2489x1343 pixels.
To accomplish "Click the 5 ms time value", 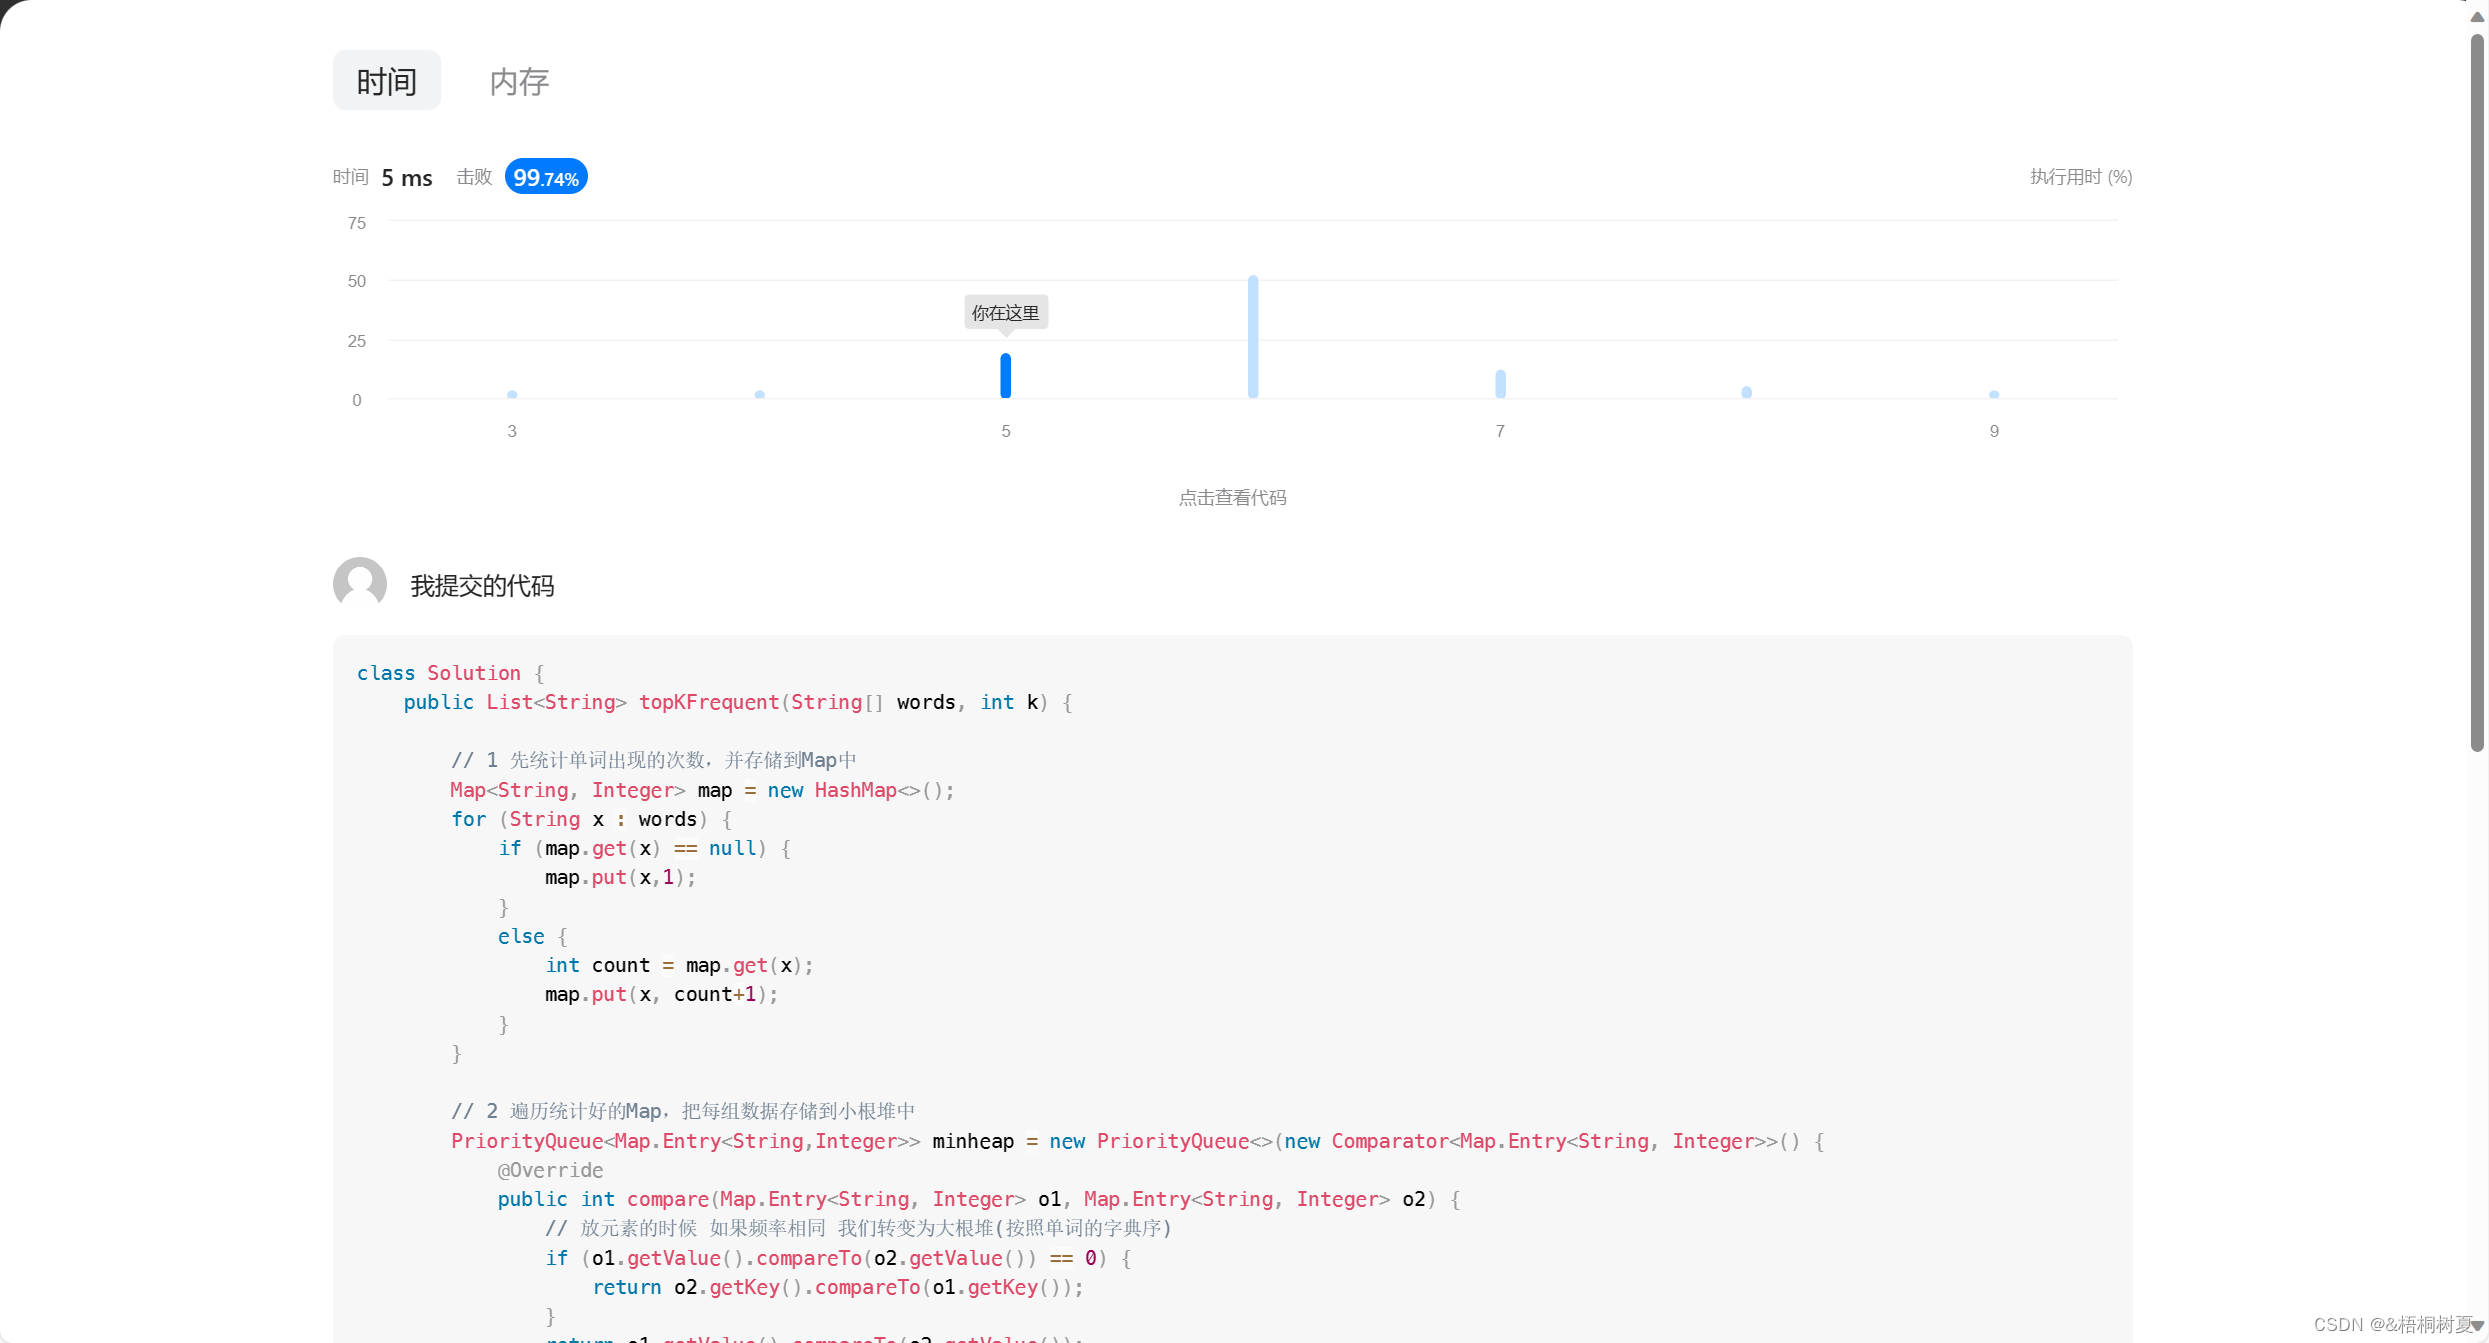I will coord(407,178).
